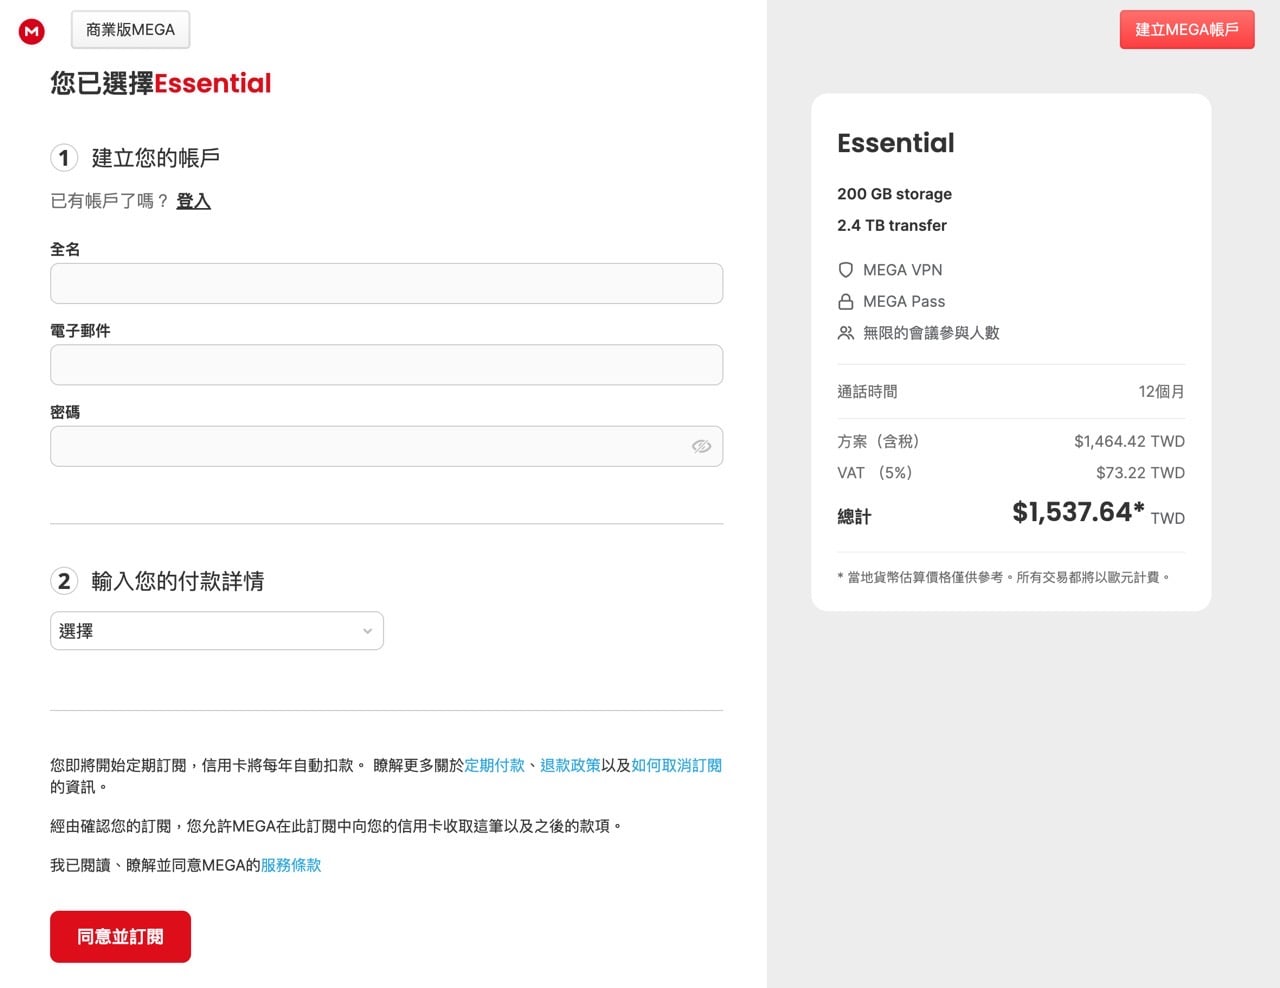Click the $1,537.64 total amount
Image resolution: width=1280 pixels, height=988 pixels.
pyautogui.click(x=1078, y=512)
